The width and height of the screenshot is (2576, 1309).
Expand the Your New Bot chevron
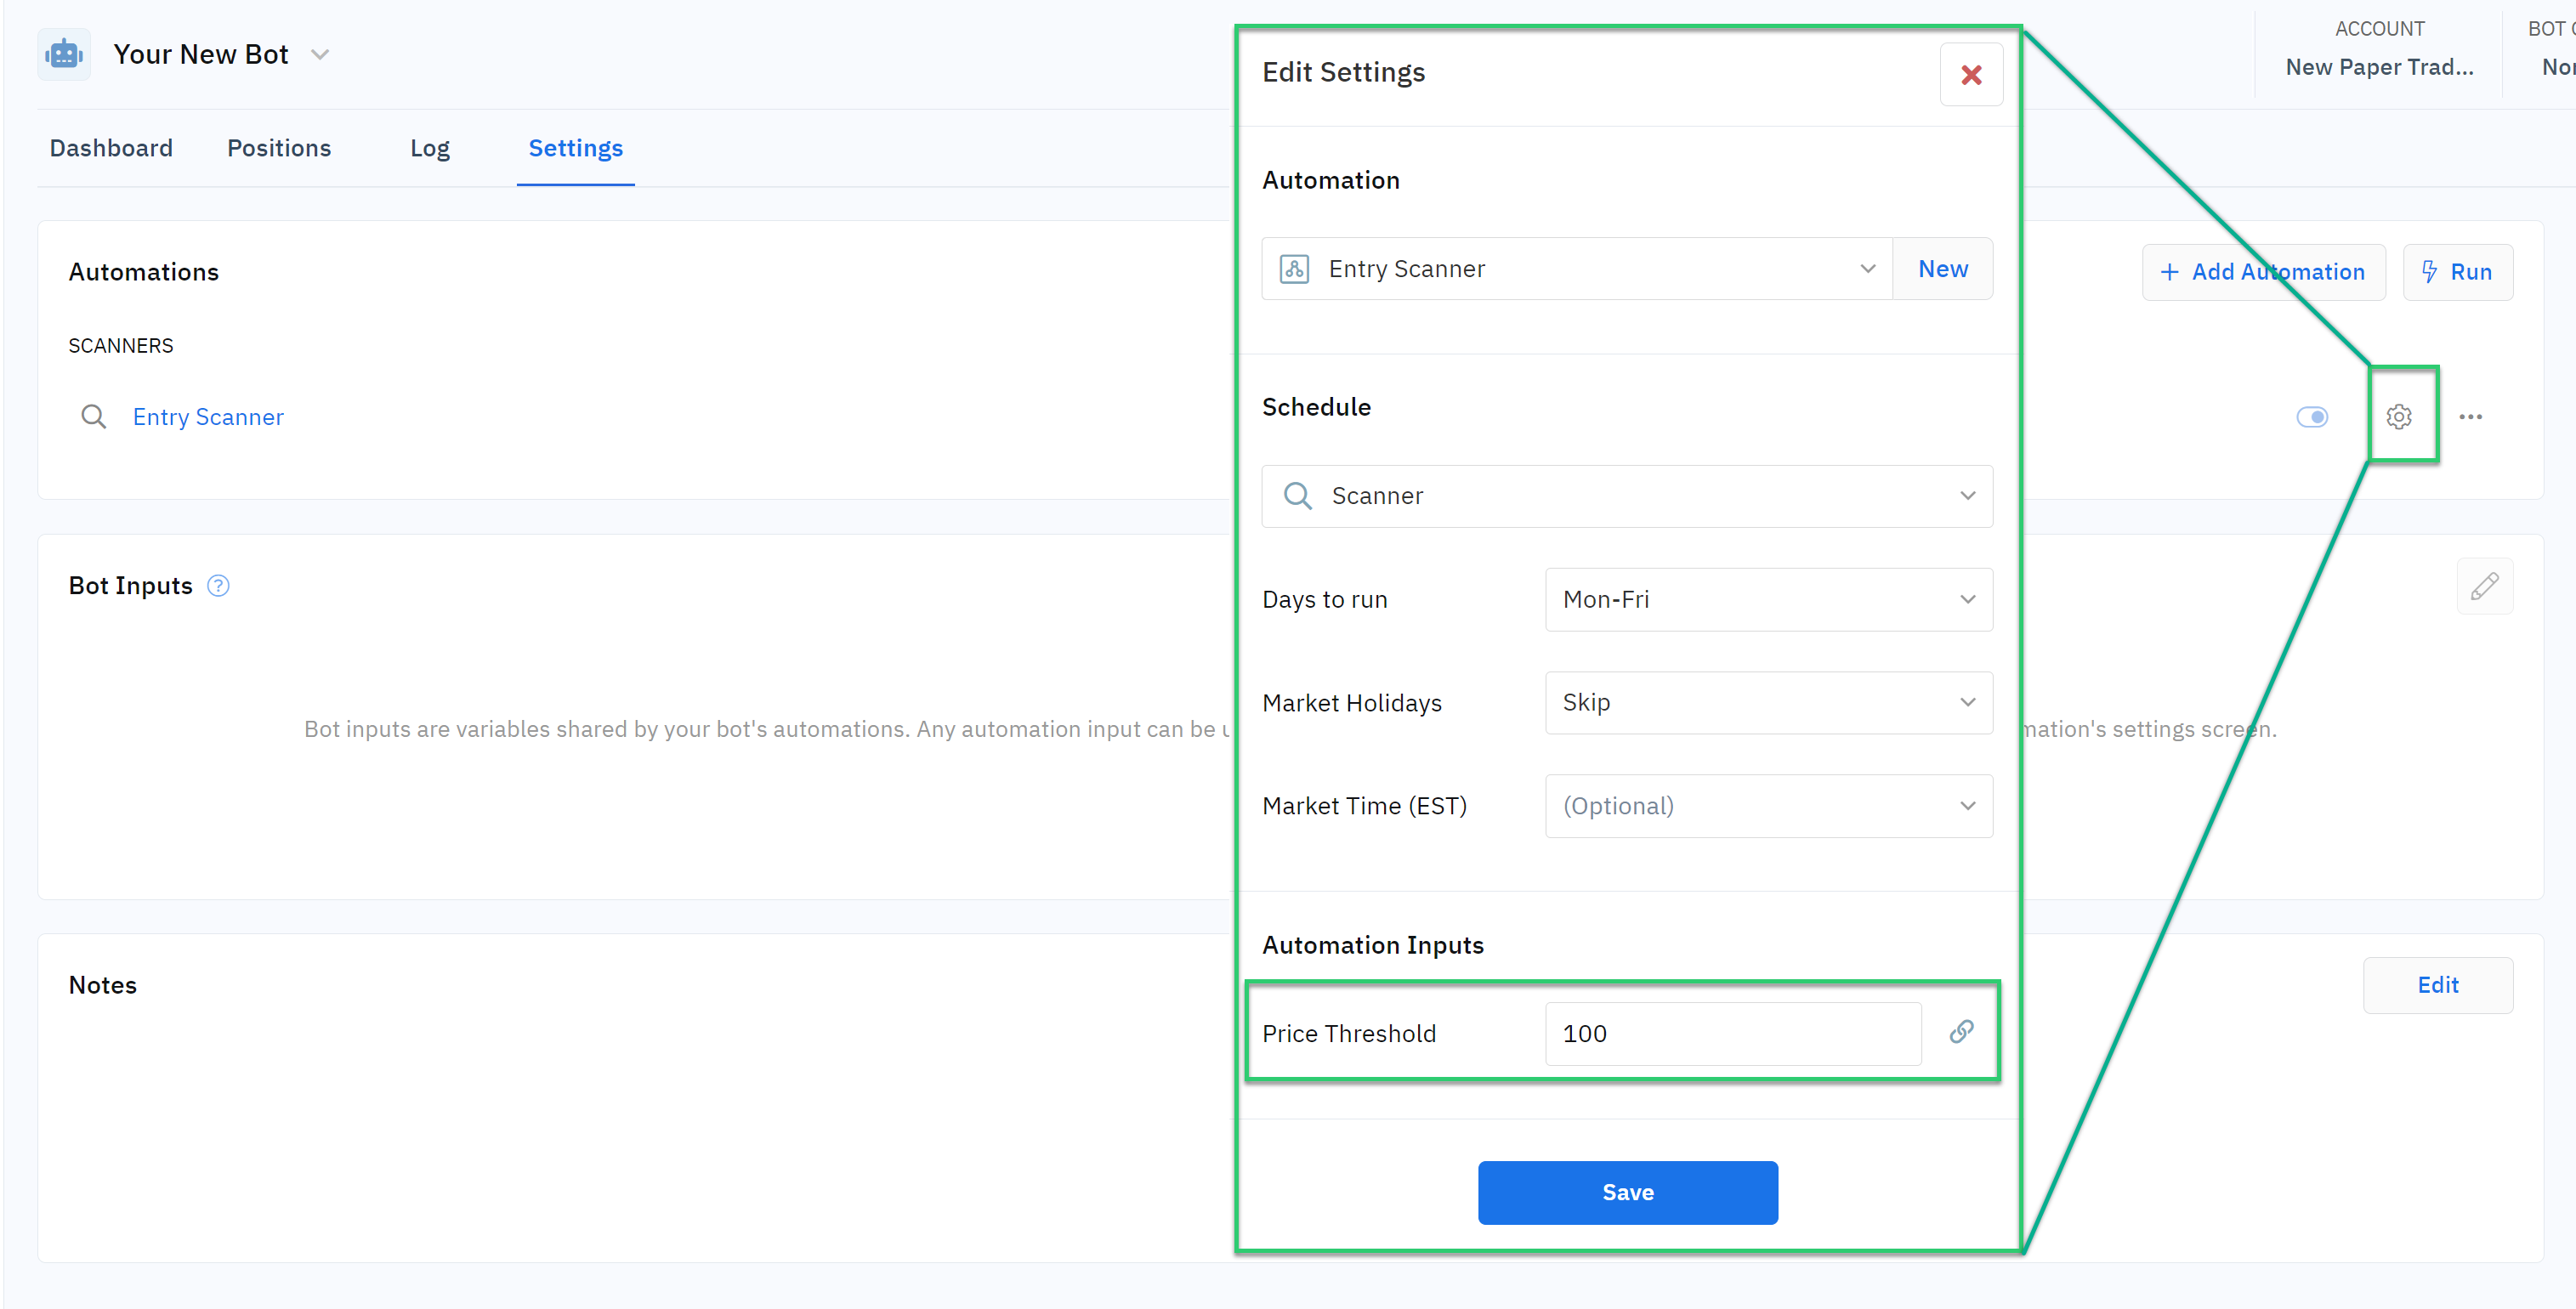click(320, 54)
